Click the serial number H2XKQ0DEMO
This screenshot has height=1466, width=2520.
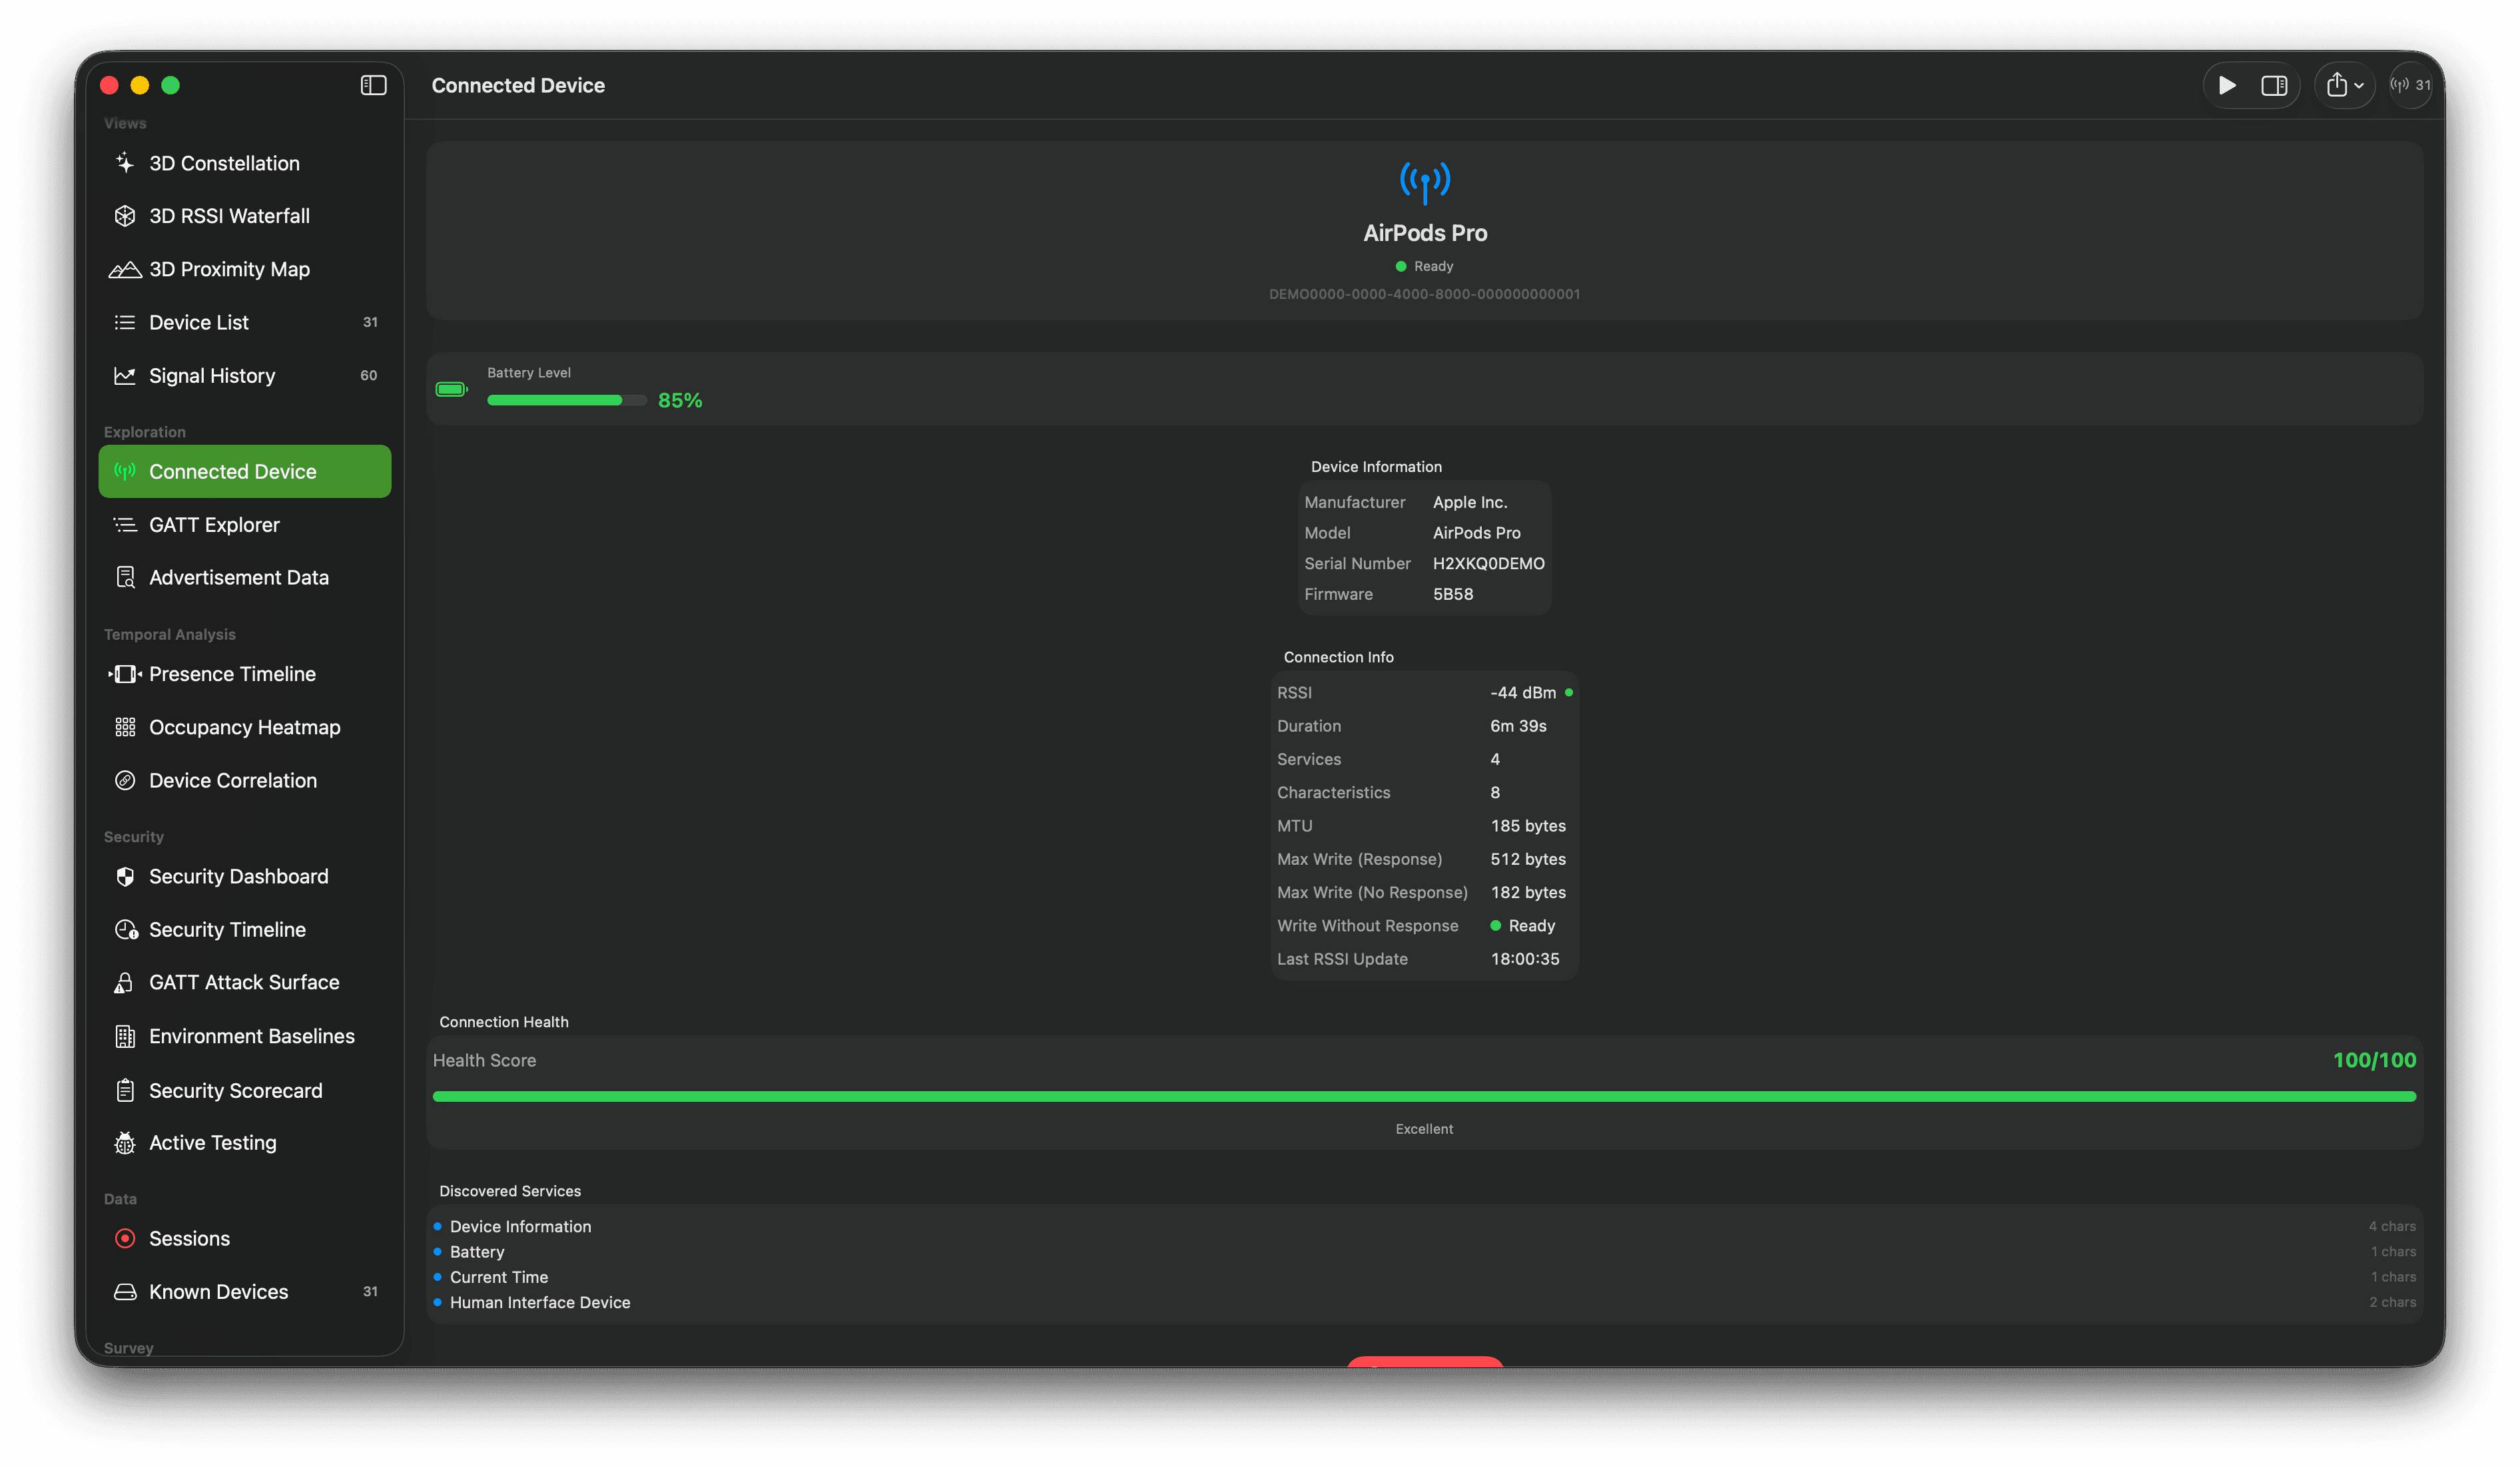pos(1488,563)
